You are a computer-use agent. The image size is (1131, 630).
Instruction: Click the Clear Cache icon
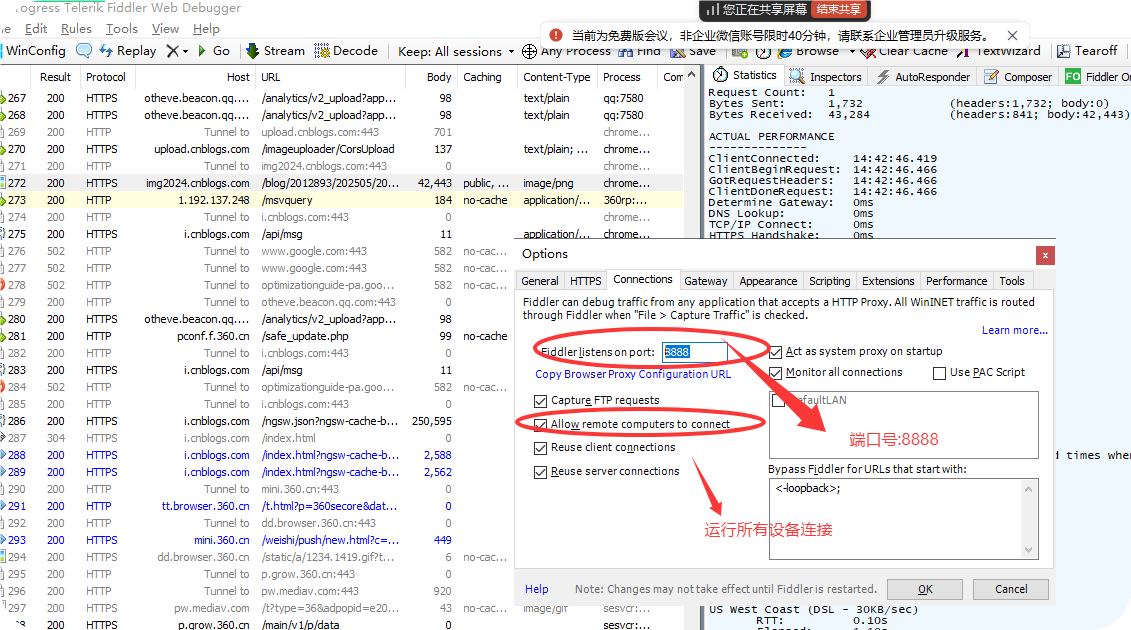point(868,53)
